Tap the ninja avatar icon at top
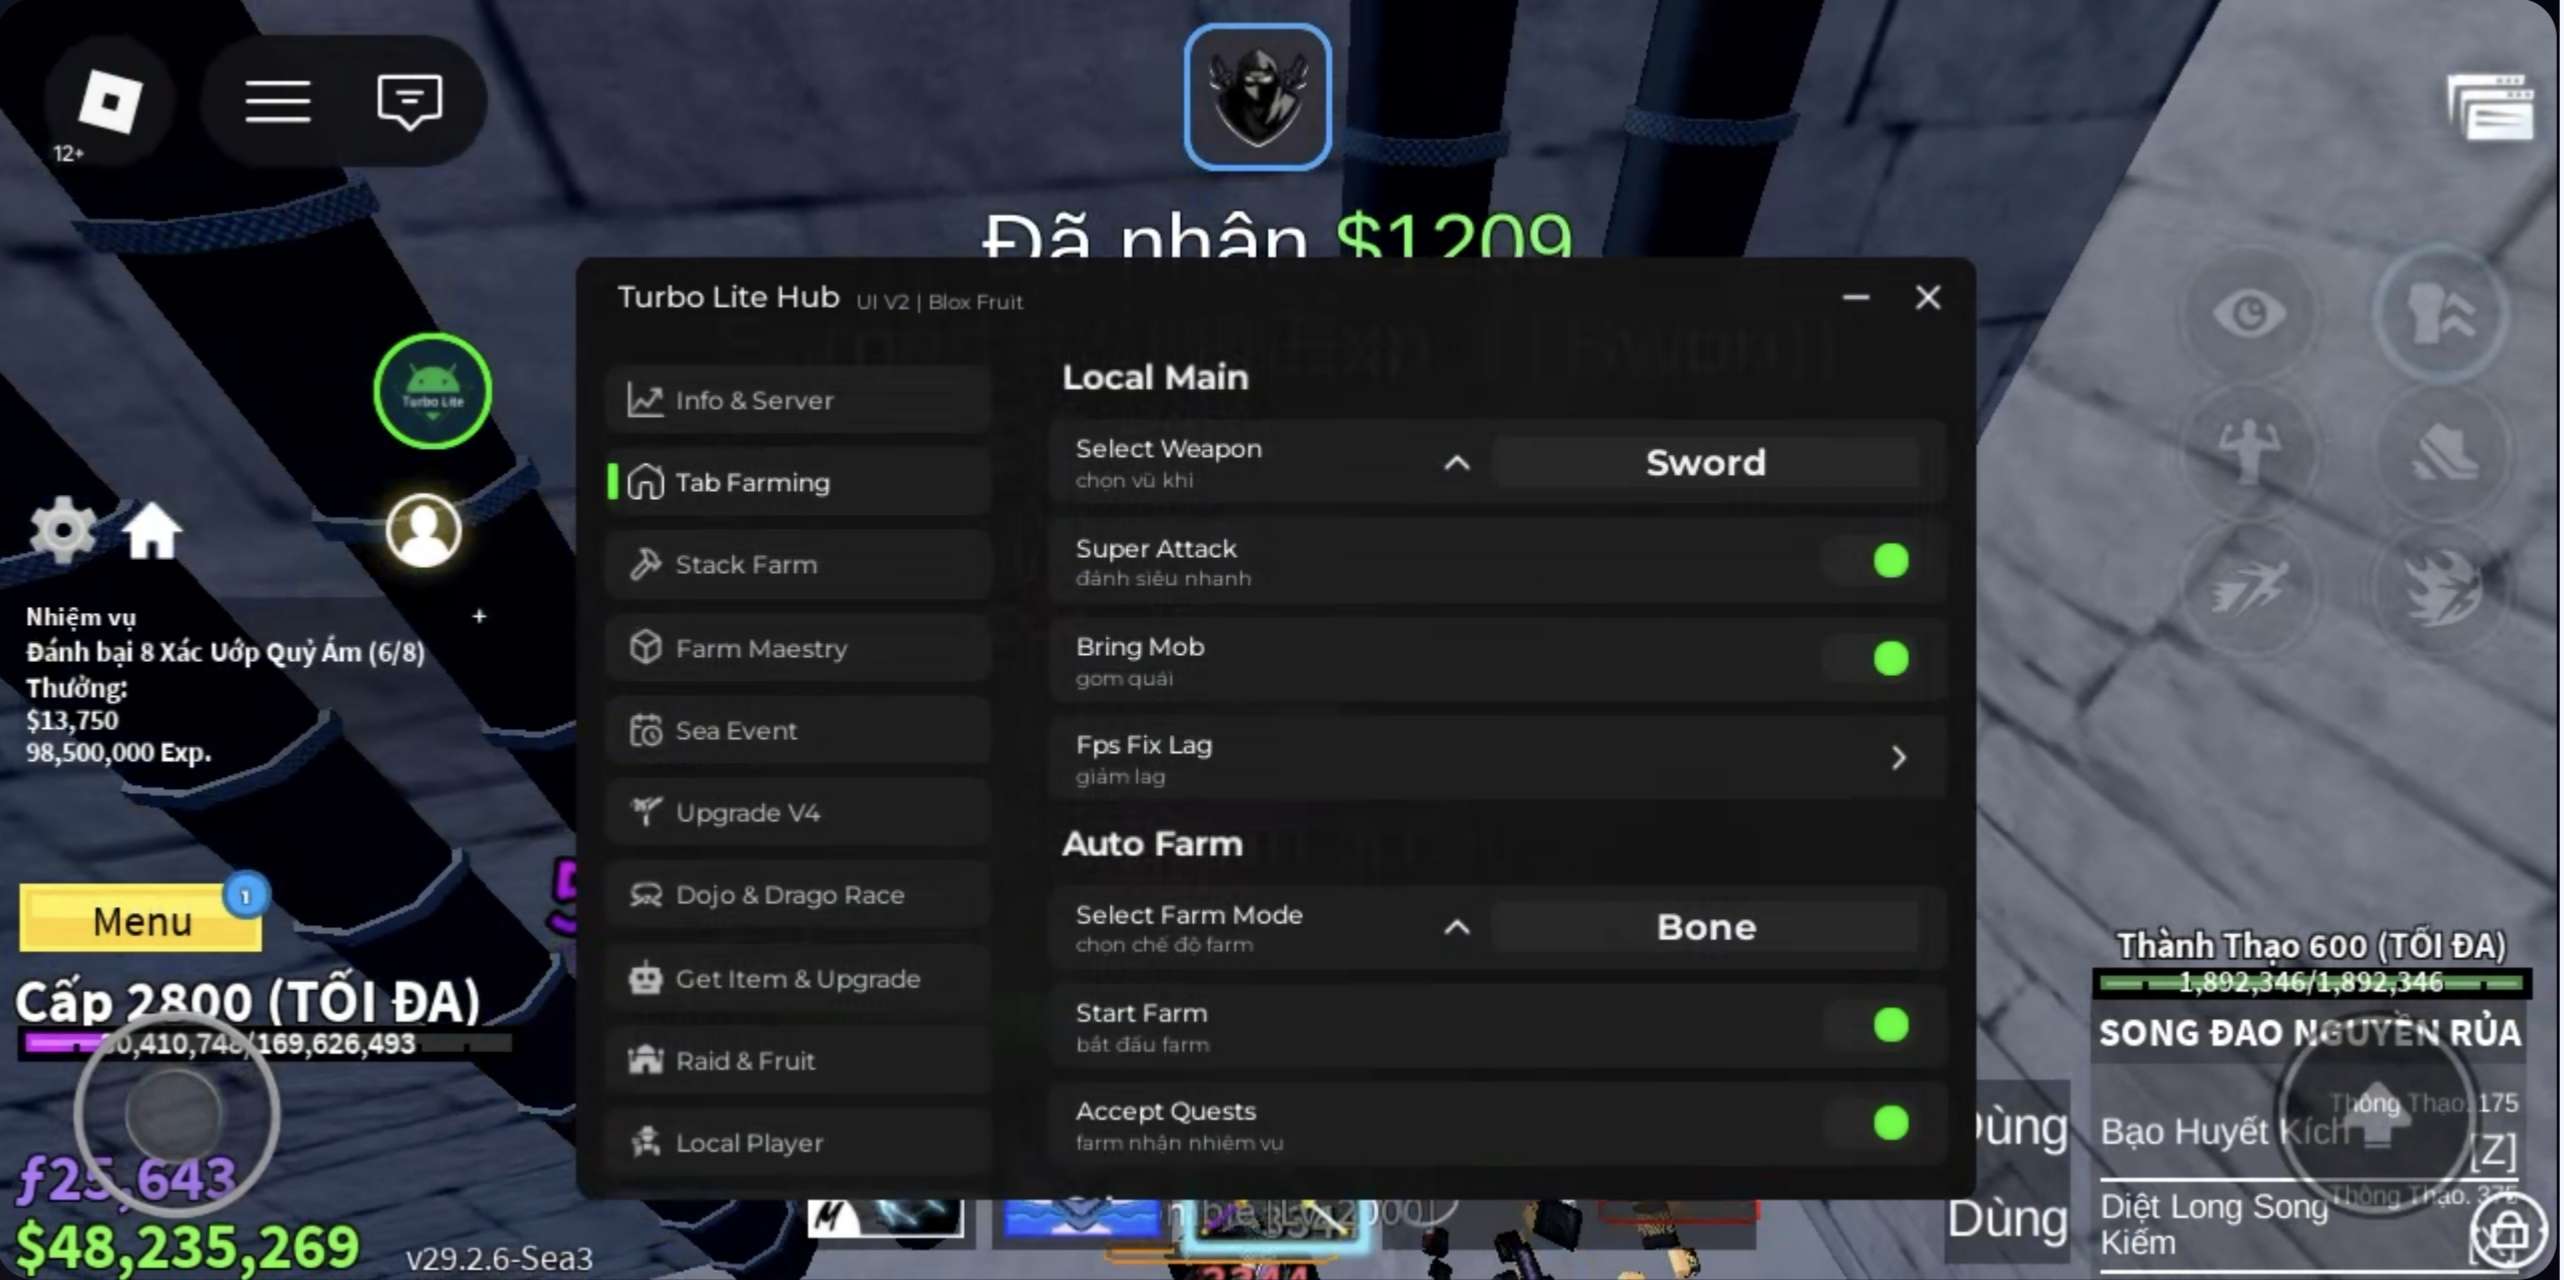This screenshot has width=2564, height=1280. point(1257,96)
